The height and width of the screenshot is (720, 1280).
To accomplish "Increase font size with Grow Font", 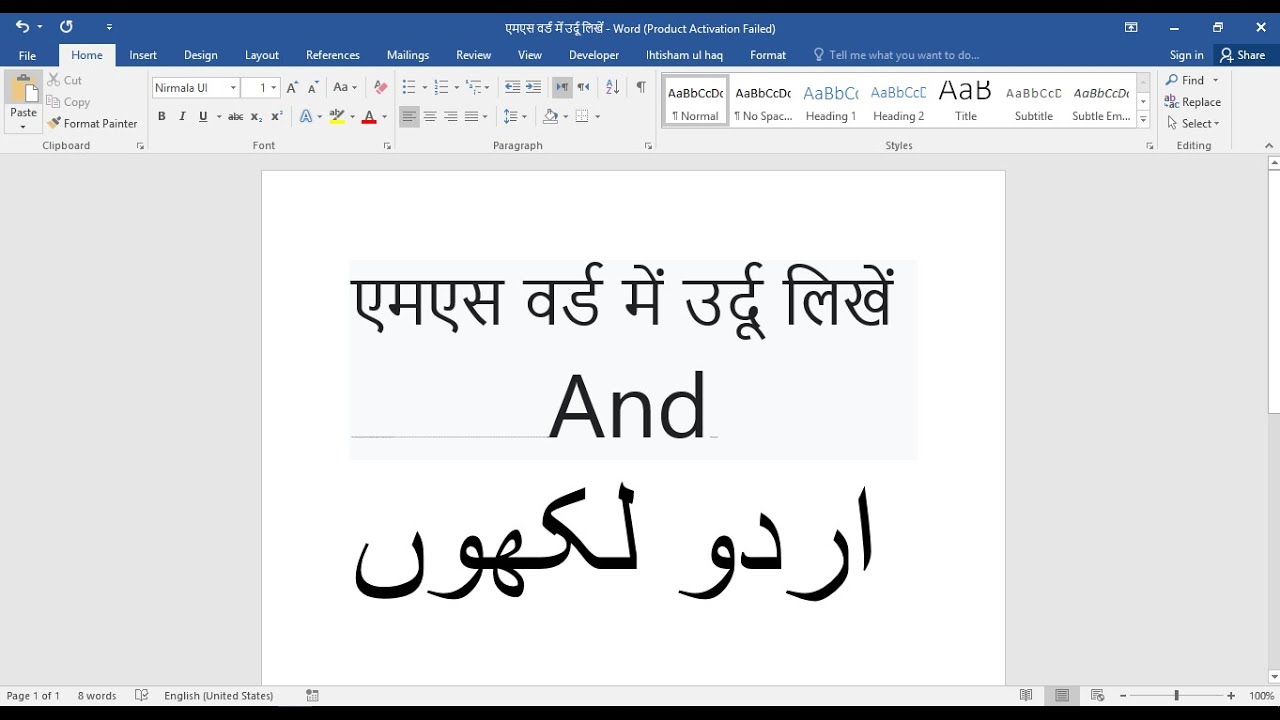I will pyautogui.click(x=292, y=88).
